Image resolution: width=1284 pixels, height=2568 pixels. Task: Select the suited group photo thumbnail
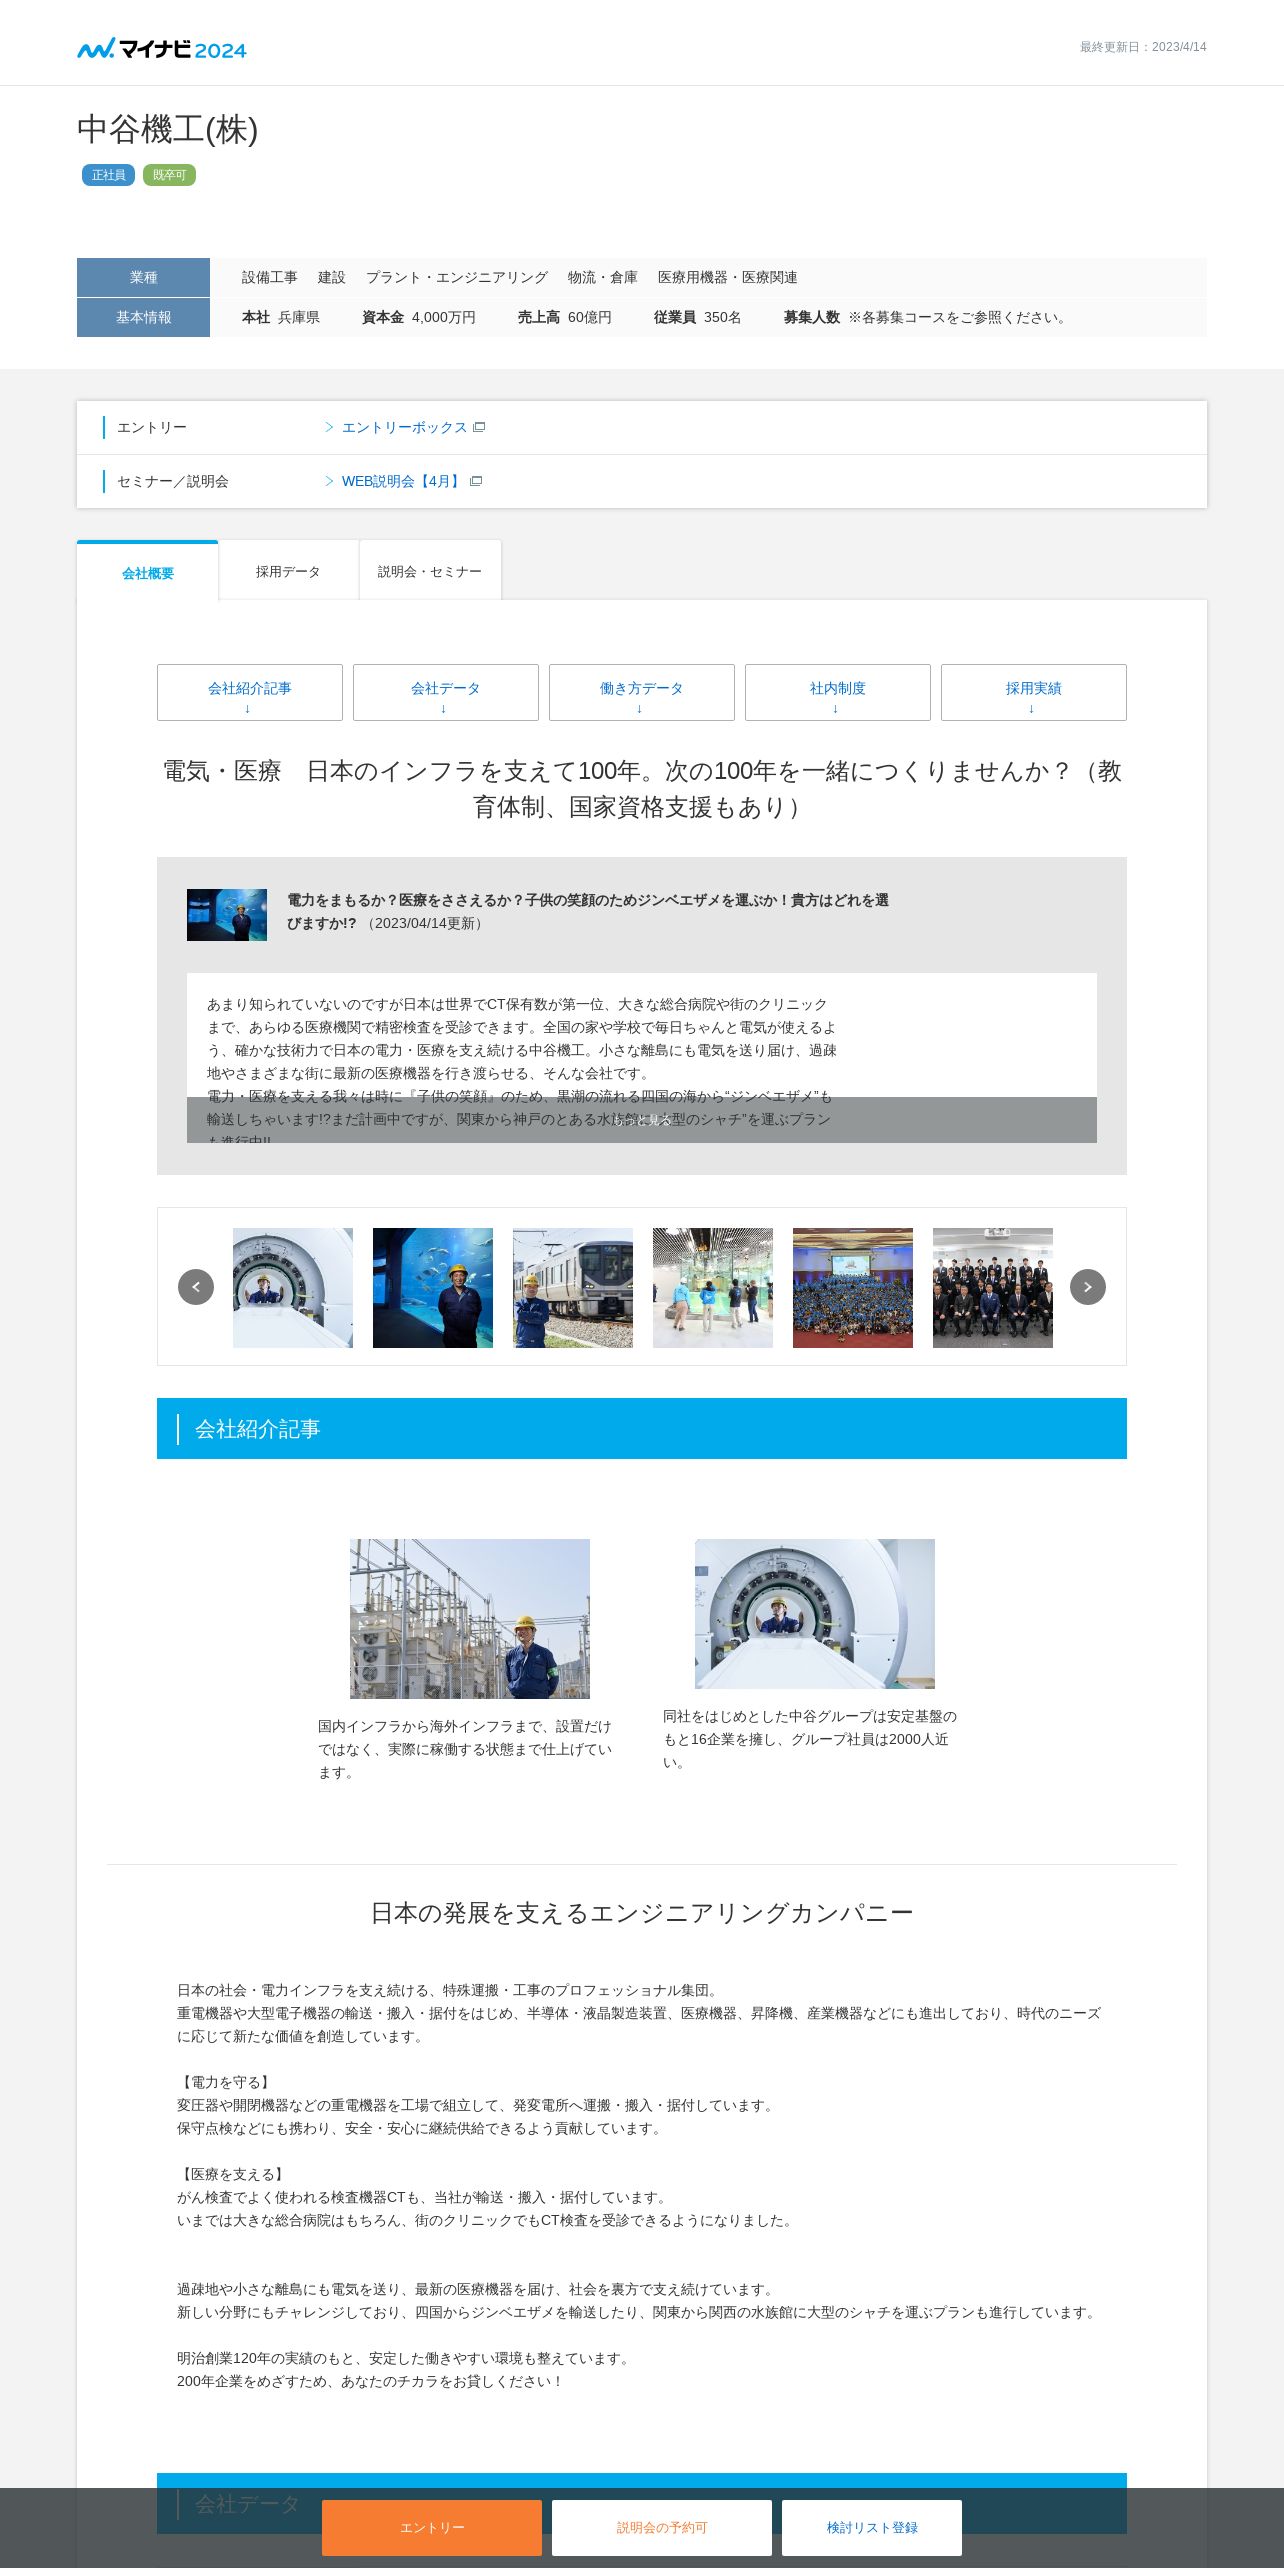tap(993, 1288)
